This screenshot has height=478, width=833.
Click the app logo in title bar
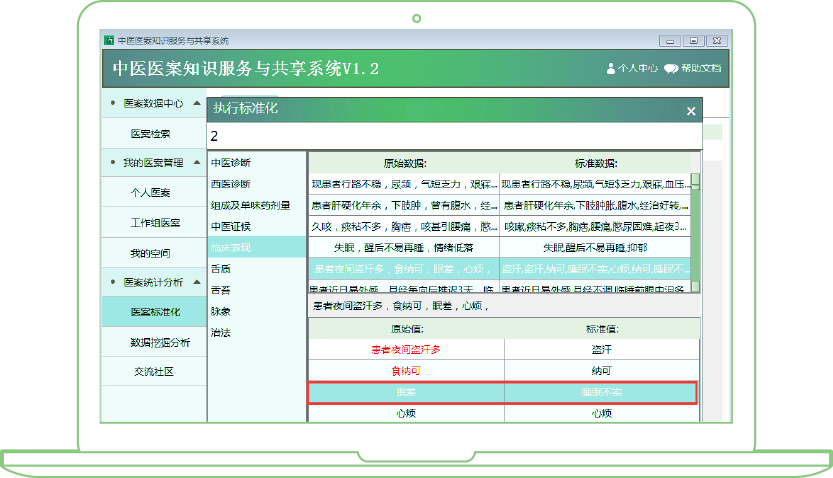pyautogui.click(x=108, y=41)
